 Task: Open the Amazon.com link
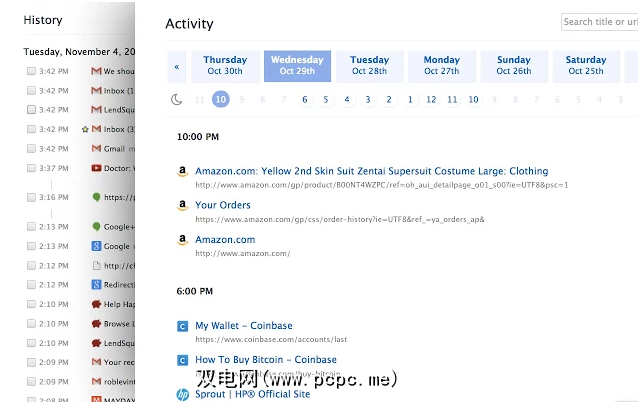(225, 240)
